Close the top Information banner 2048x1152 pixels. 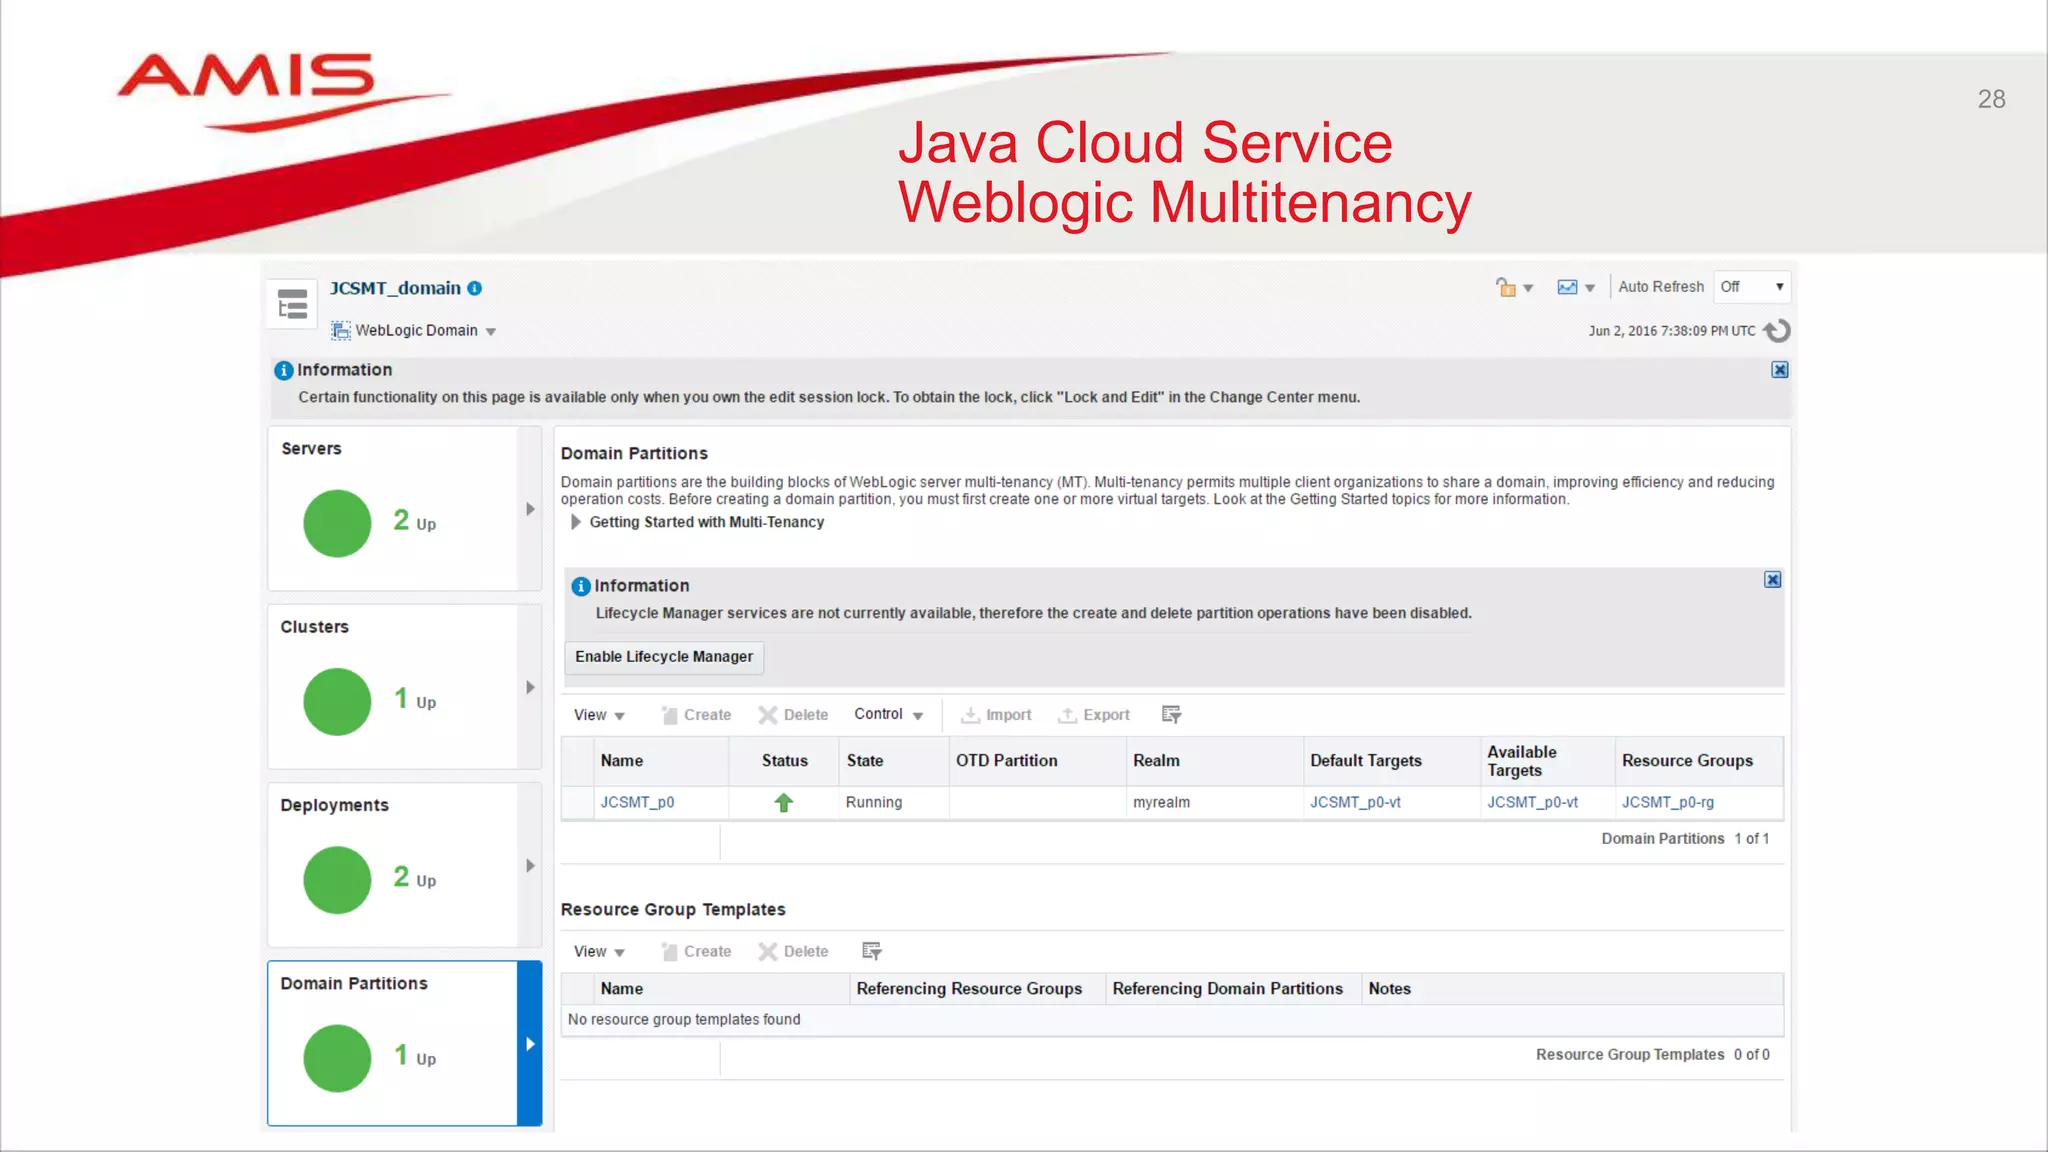pyautogui.click(x=1780, y=370)
